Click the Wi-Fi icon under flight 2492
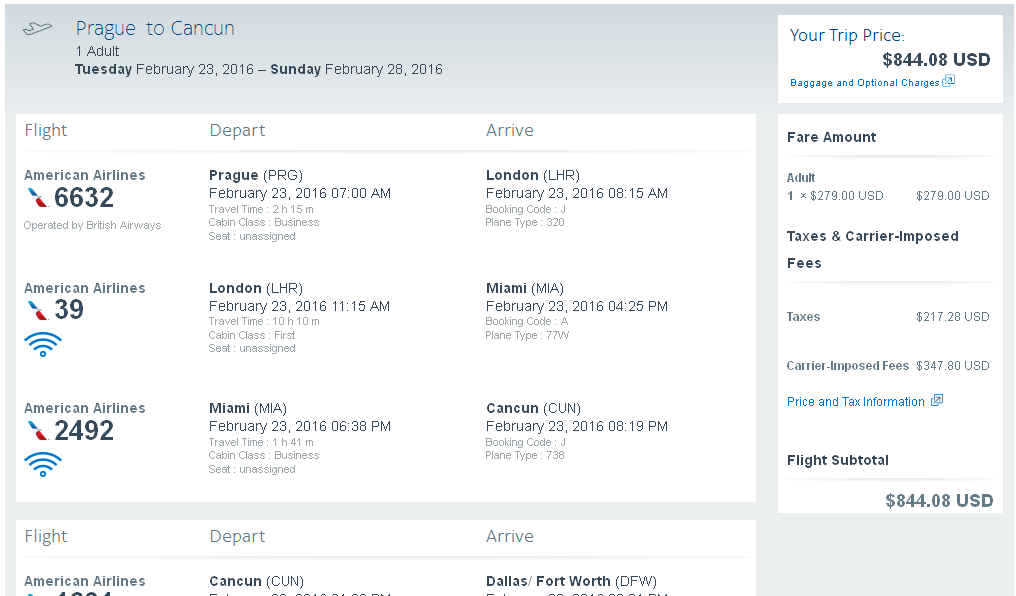 [x=43, y=464]
